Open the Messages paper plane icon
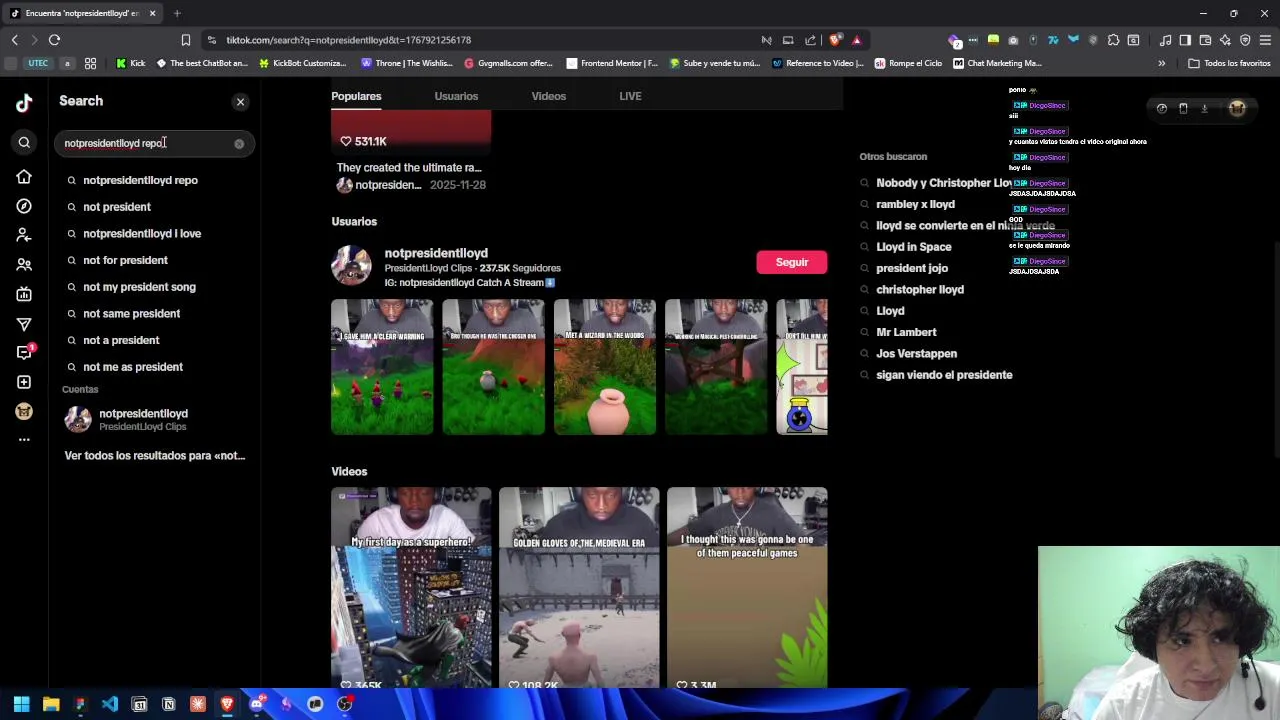The height and width of the screenshot is (720, 1280). [24, 324]
